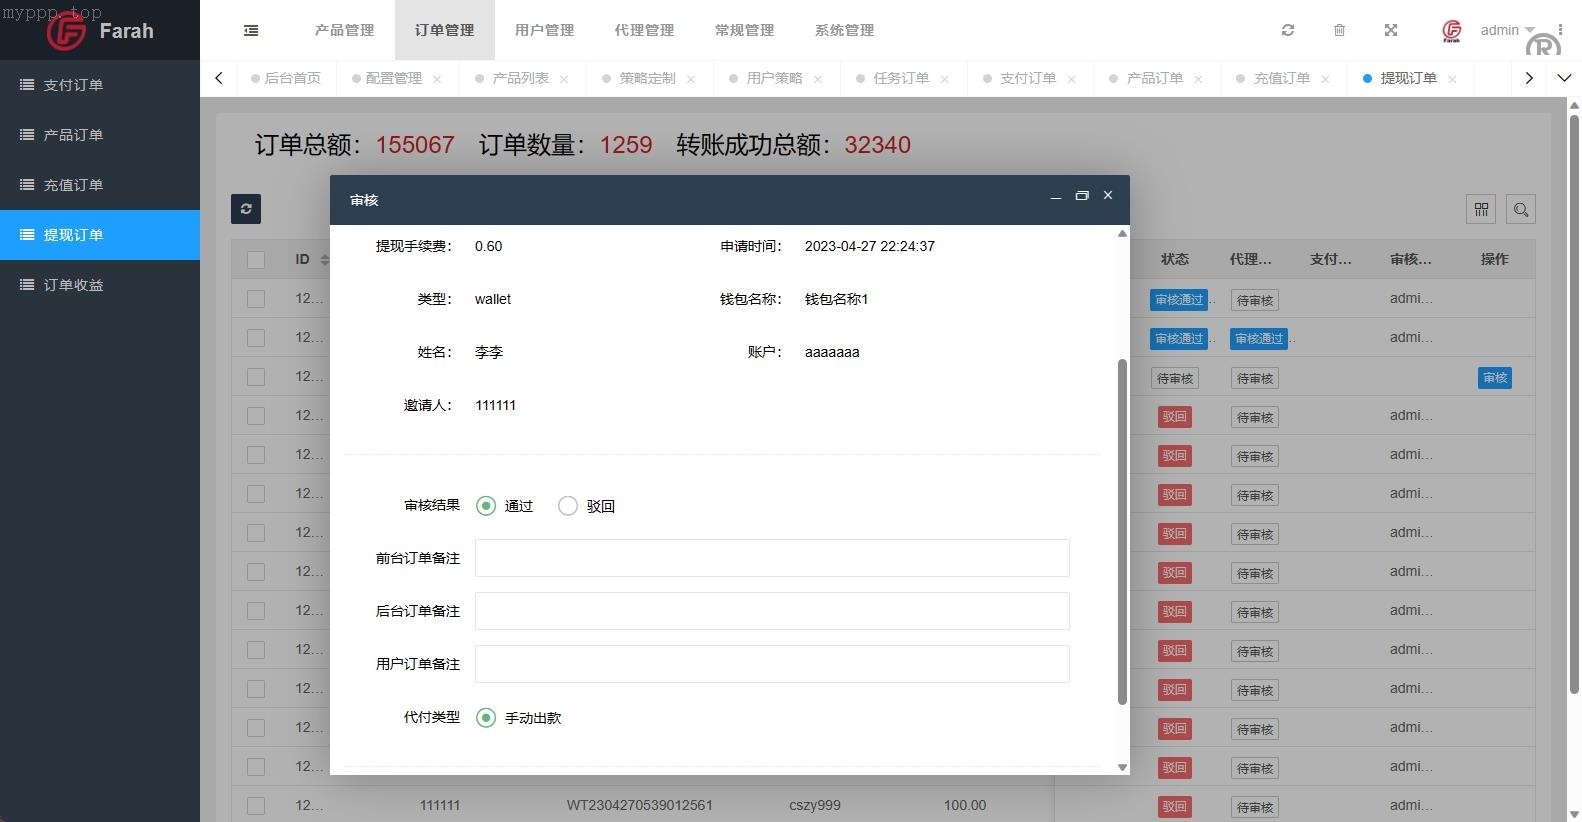Select the 通过 audit result radio button

tap(486, 506)
